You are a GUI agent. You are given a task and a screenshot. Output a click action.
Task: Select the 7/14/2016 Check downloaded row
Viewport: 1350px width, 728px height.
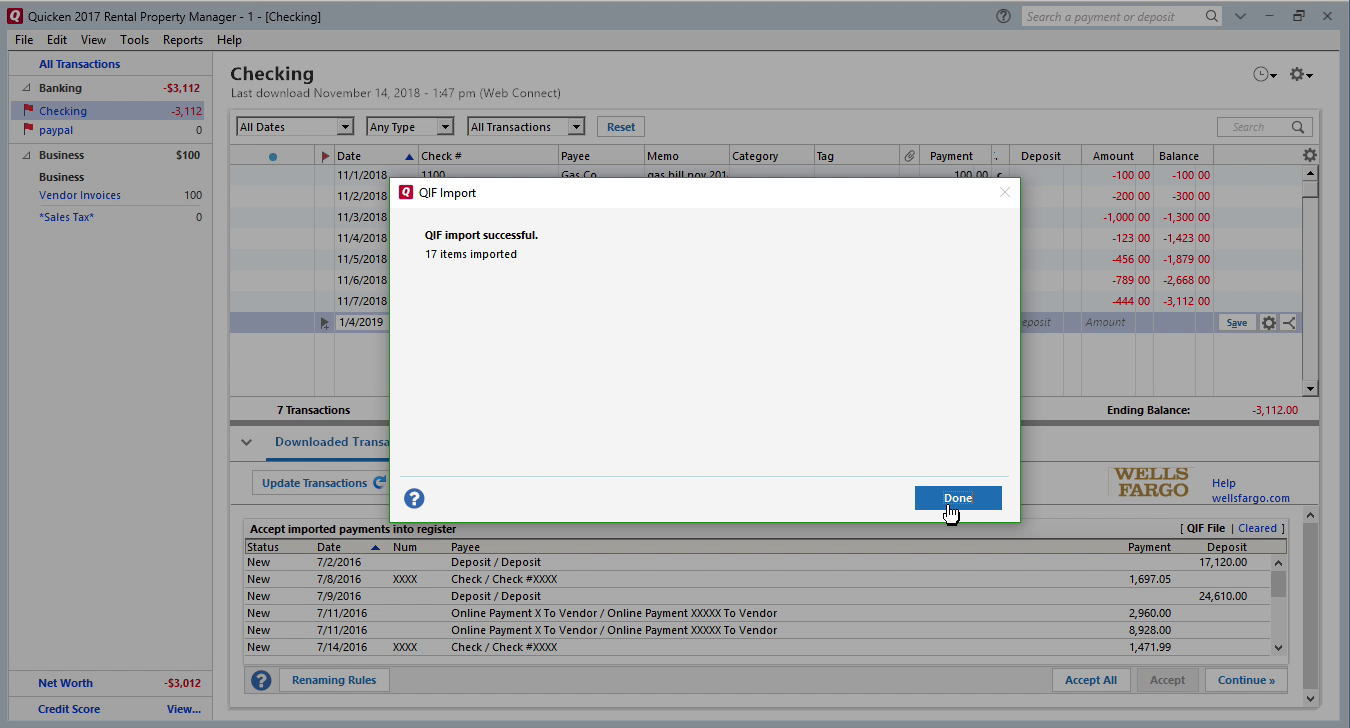(757, 647)
